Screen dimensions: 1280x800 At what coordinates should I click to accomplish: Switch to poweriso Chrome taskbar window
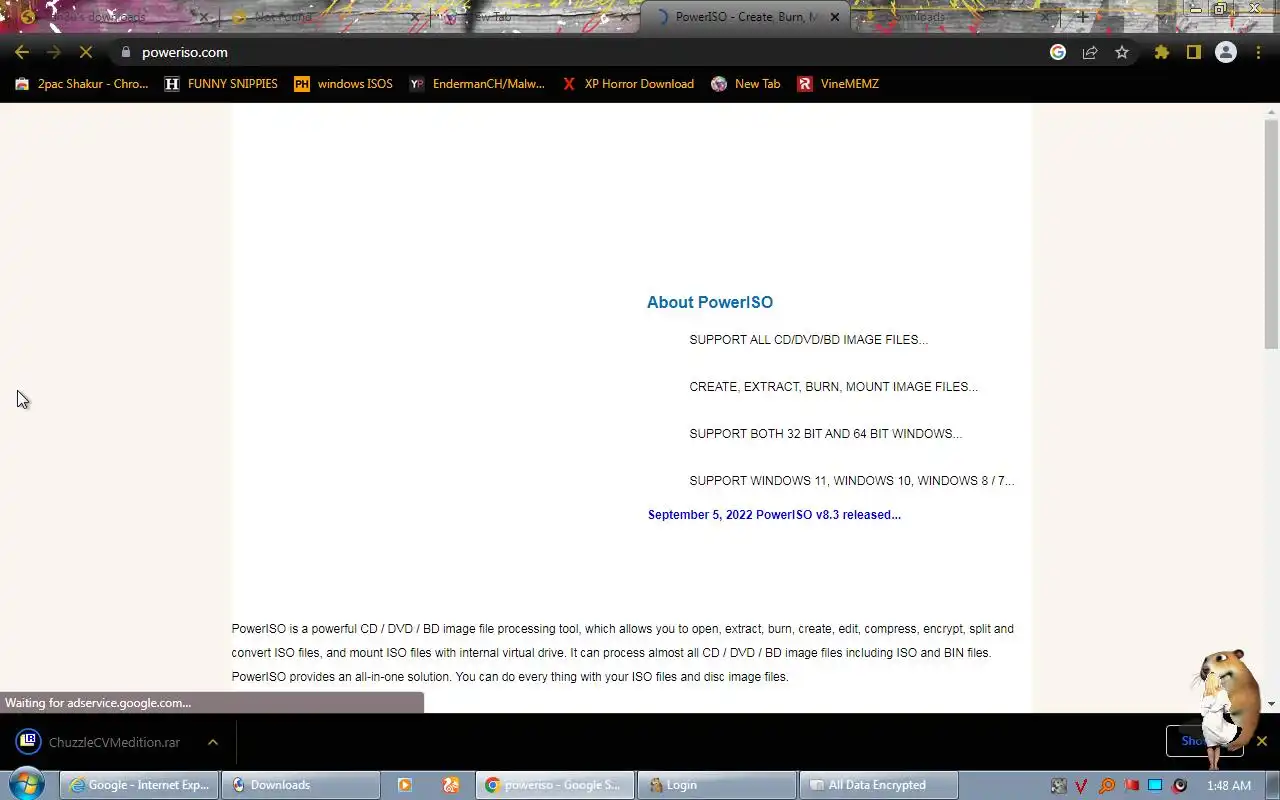(x=555, y=785)
